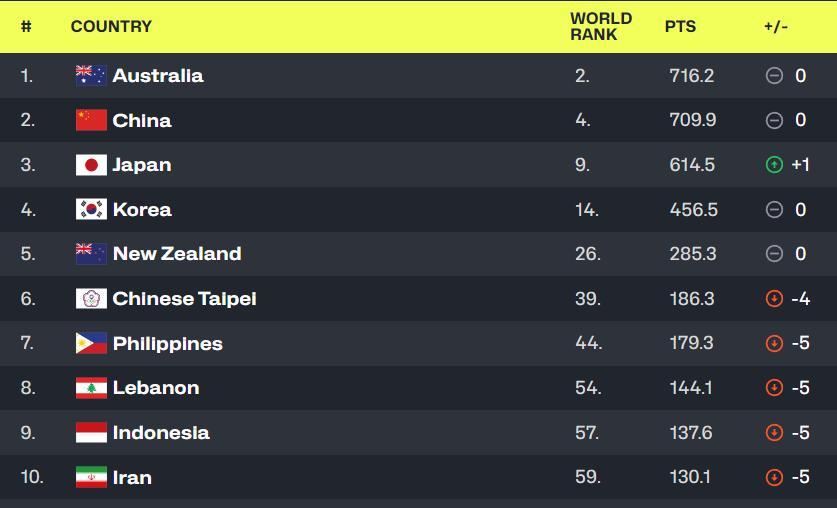Click Japan's green up-arrow rank change icon
837x508 pixels.
(774, 165)
